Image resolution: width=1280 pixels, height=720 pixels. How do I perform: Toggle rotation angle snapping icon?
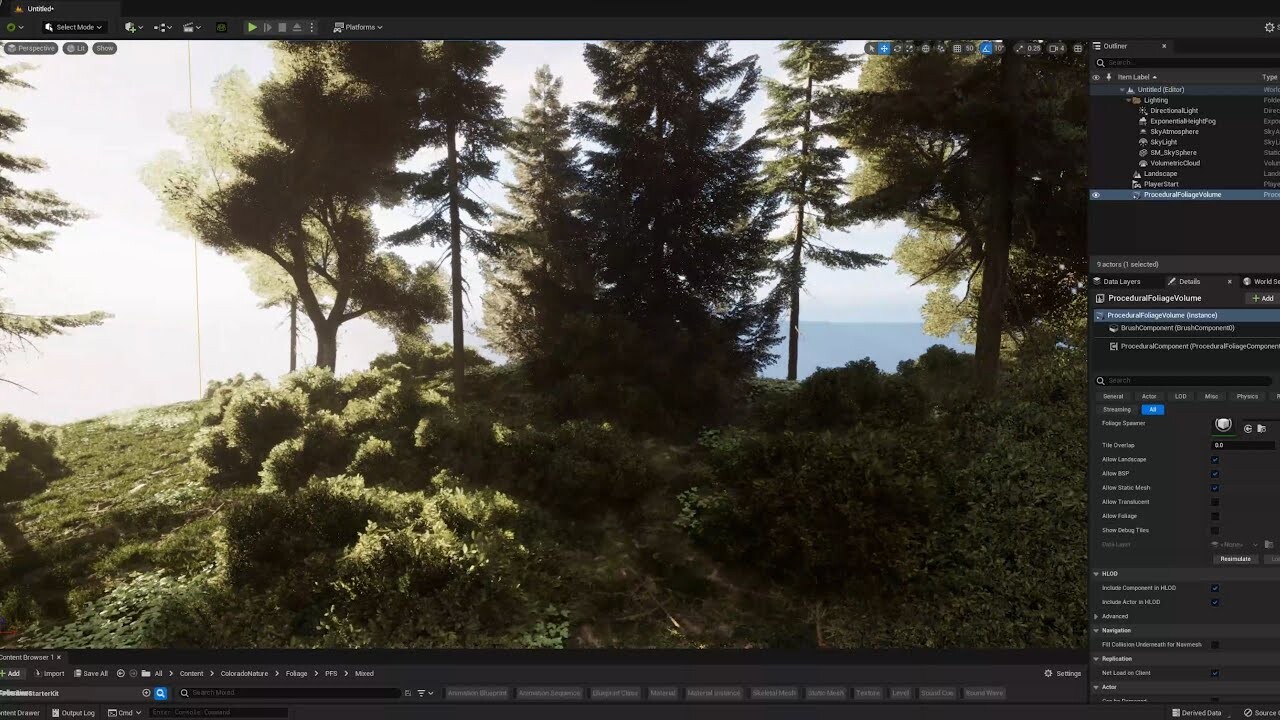987,48
